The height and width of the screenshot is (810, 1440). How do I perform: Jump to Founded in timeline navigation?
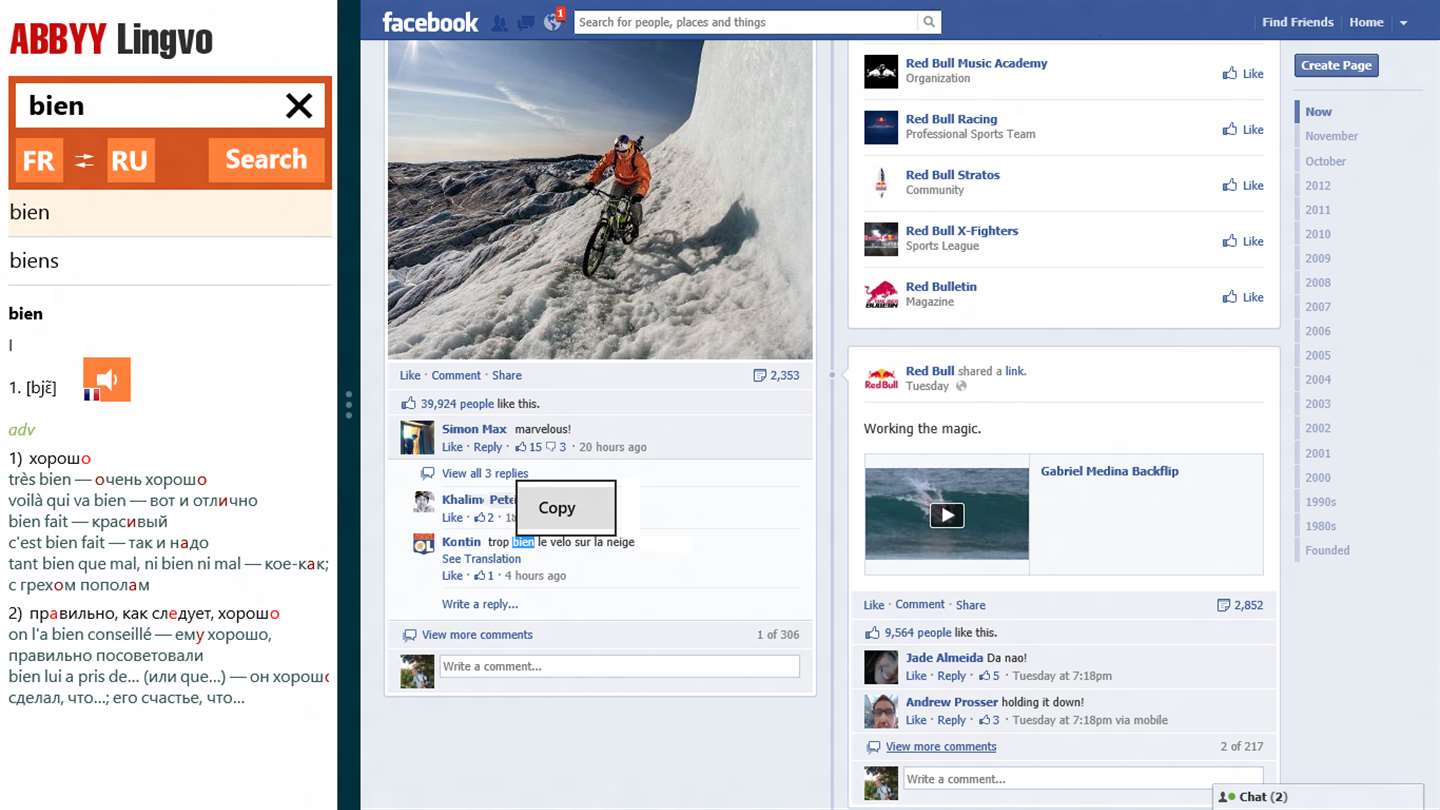(x=1327, y=550)
